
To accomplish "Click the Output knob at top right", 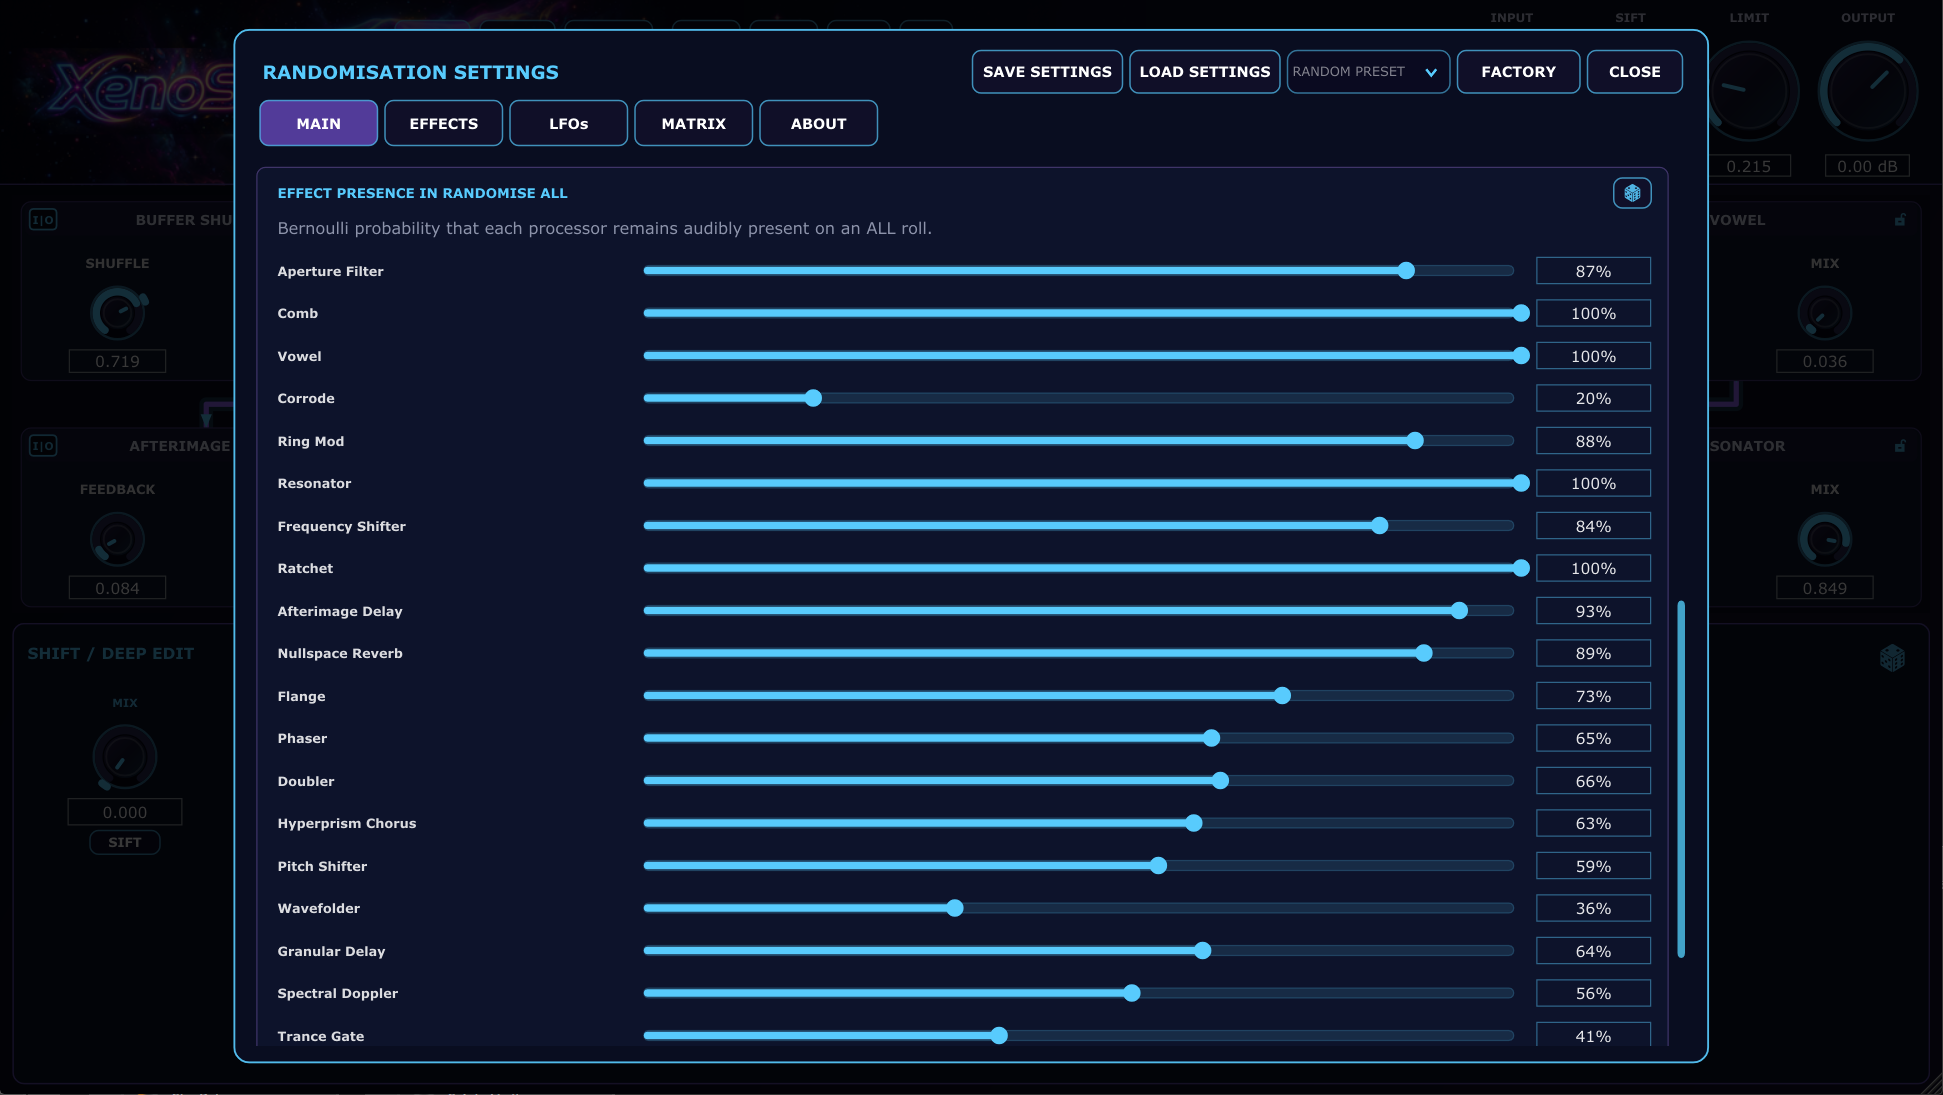I will click(x=1867, y=92).
